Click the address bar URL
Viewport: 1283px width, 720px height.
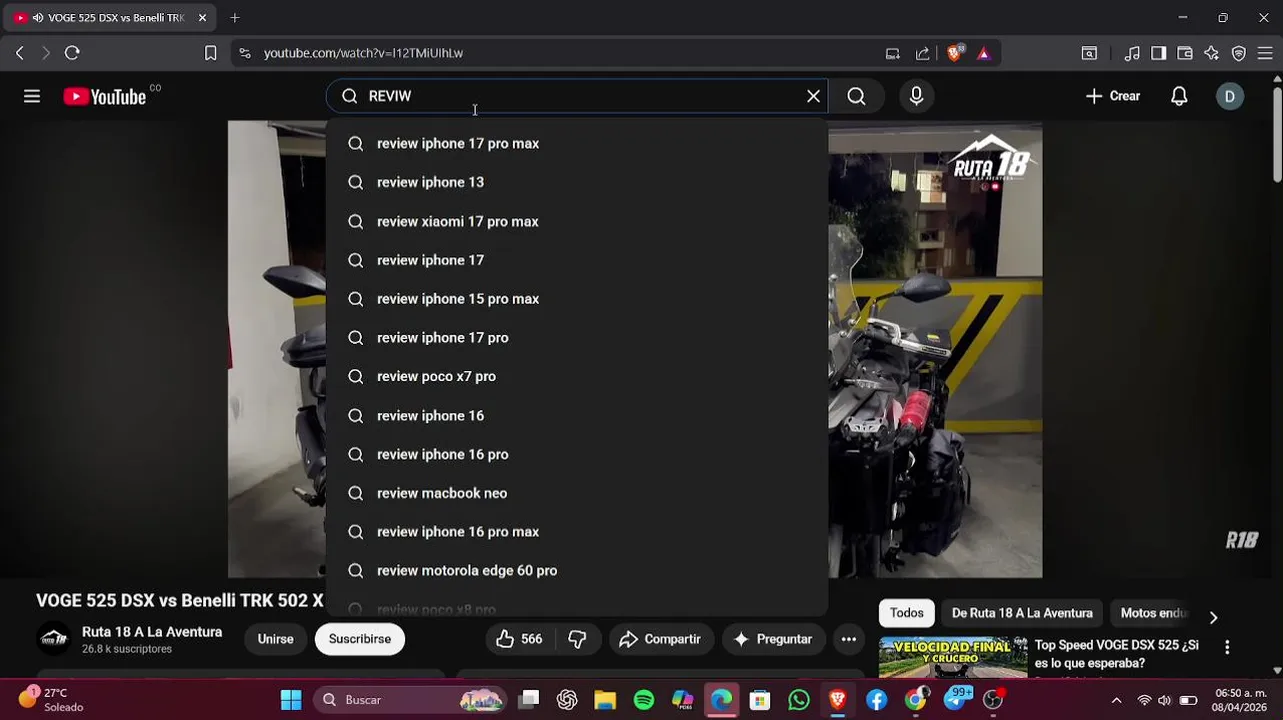pyautogui.click(x=363, y=53)
